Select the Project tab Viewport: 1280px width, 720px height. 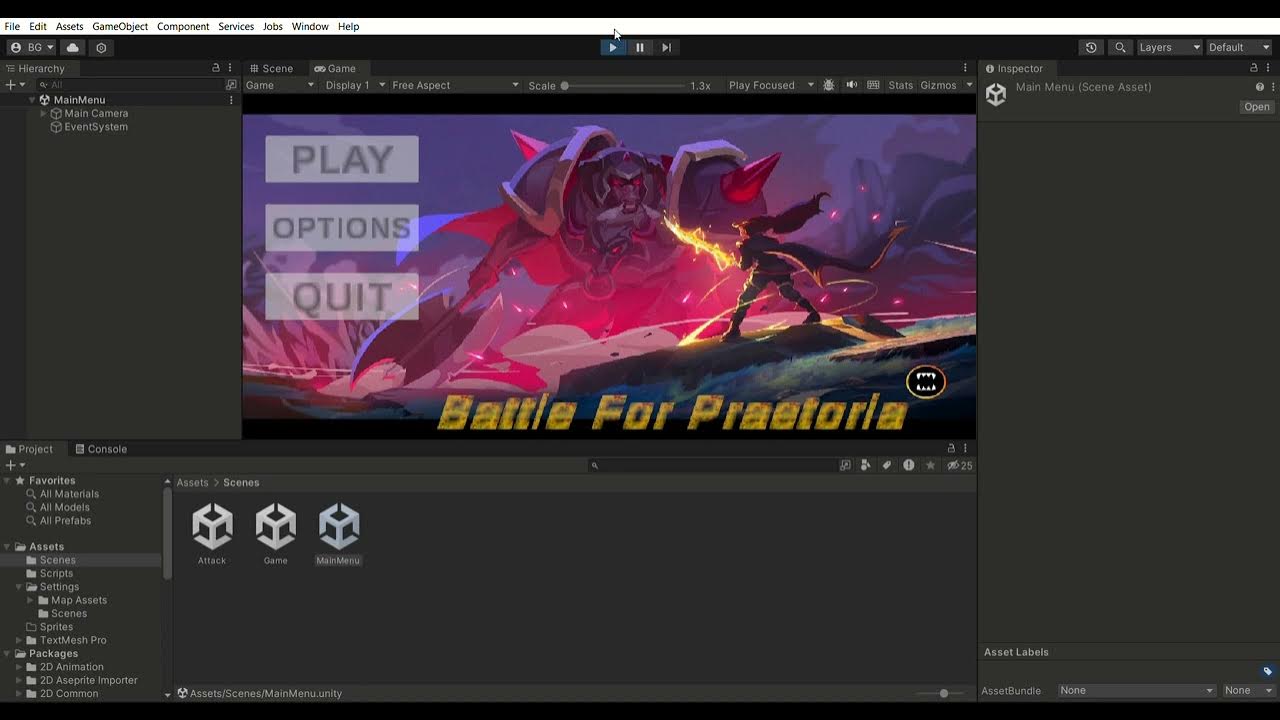tap(29, 449)
